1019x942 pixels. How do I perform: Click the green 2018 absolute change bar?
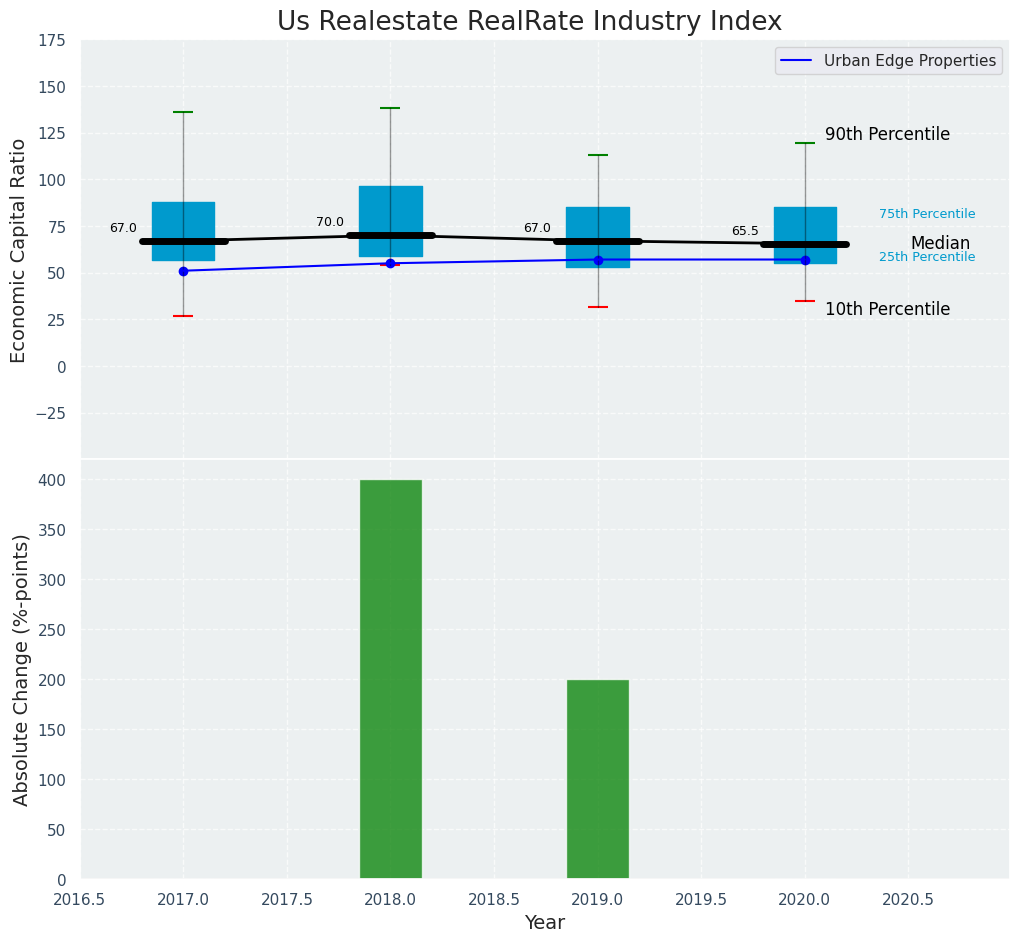tap(390, 679)
